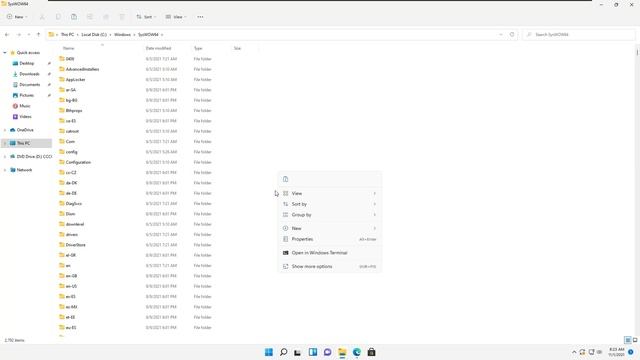Click the Cut scissors icon in toolbar
640x360 pixels.
(x=42, y=17)
